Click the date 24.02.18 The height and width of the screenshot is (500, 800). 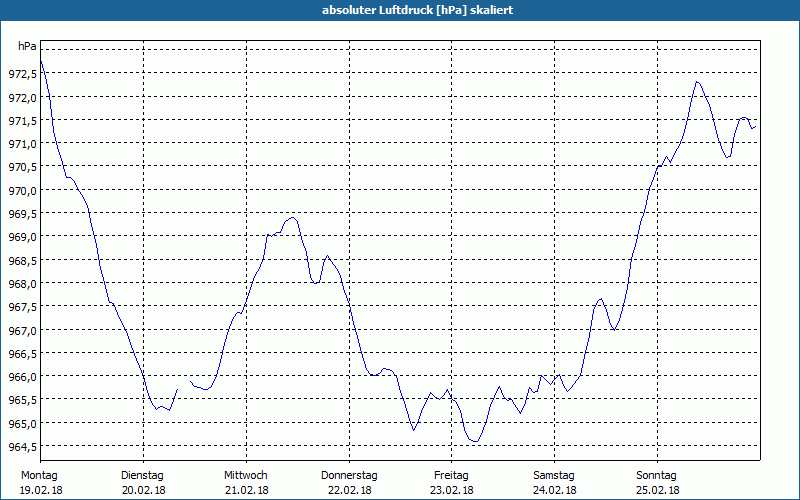pyautogui.click(x=555, y=490)
